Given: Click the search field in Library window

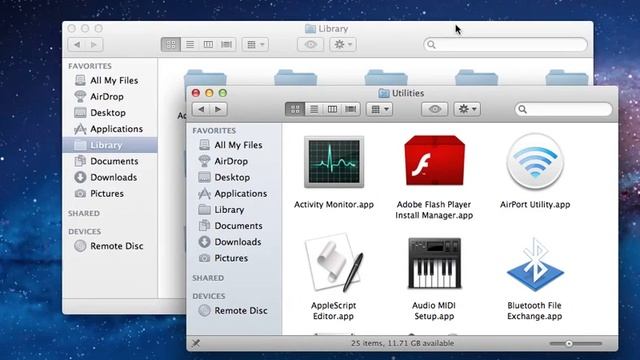Looking at the screenshot, I should click(x=506, y=44).
